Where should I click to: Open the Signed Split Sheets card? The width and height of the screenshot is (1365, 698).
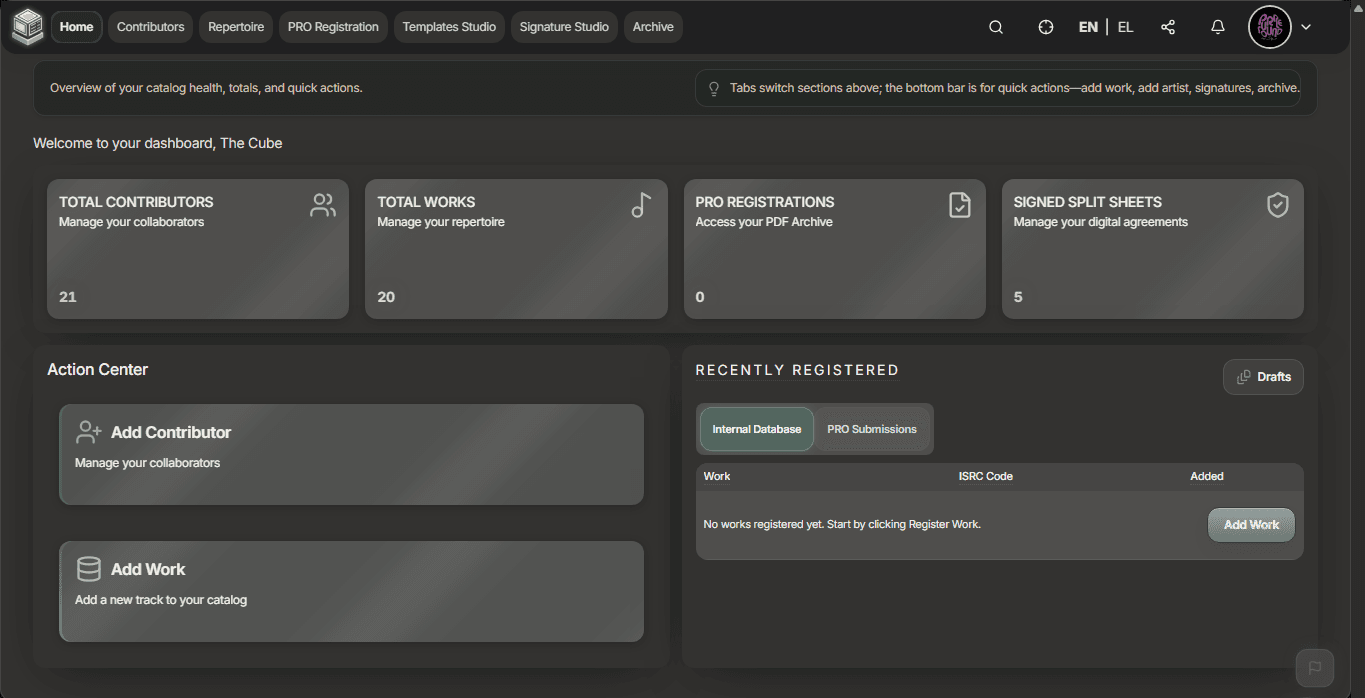click(x=1153, y=249)
